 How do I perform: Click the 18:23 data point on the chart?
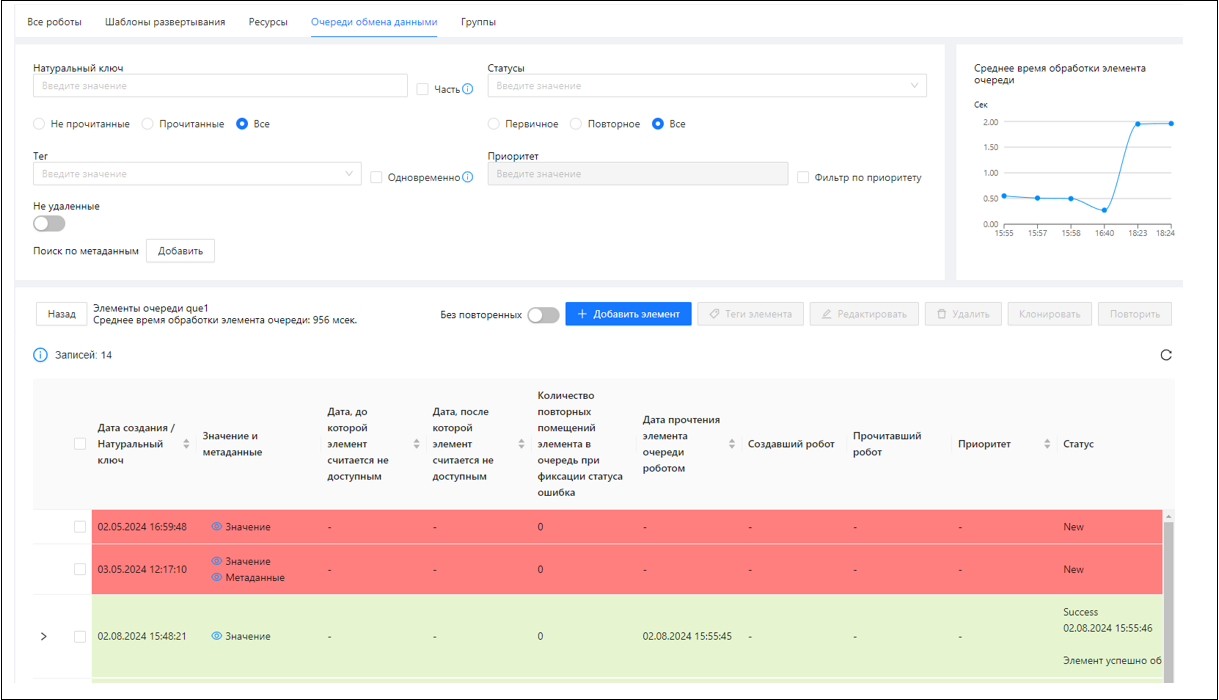click(x=1138, y=124)
